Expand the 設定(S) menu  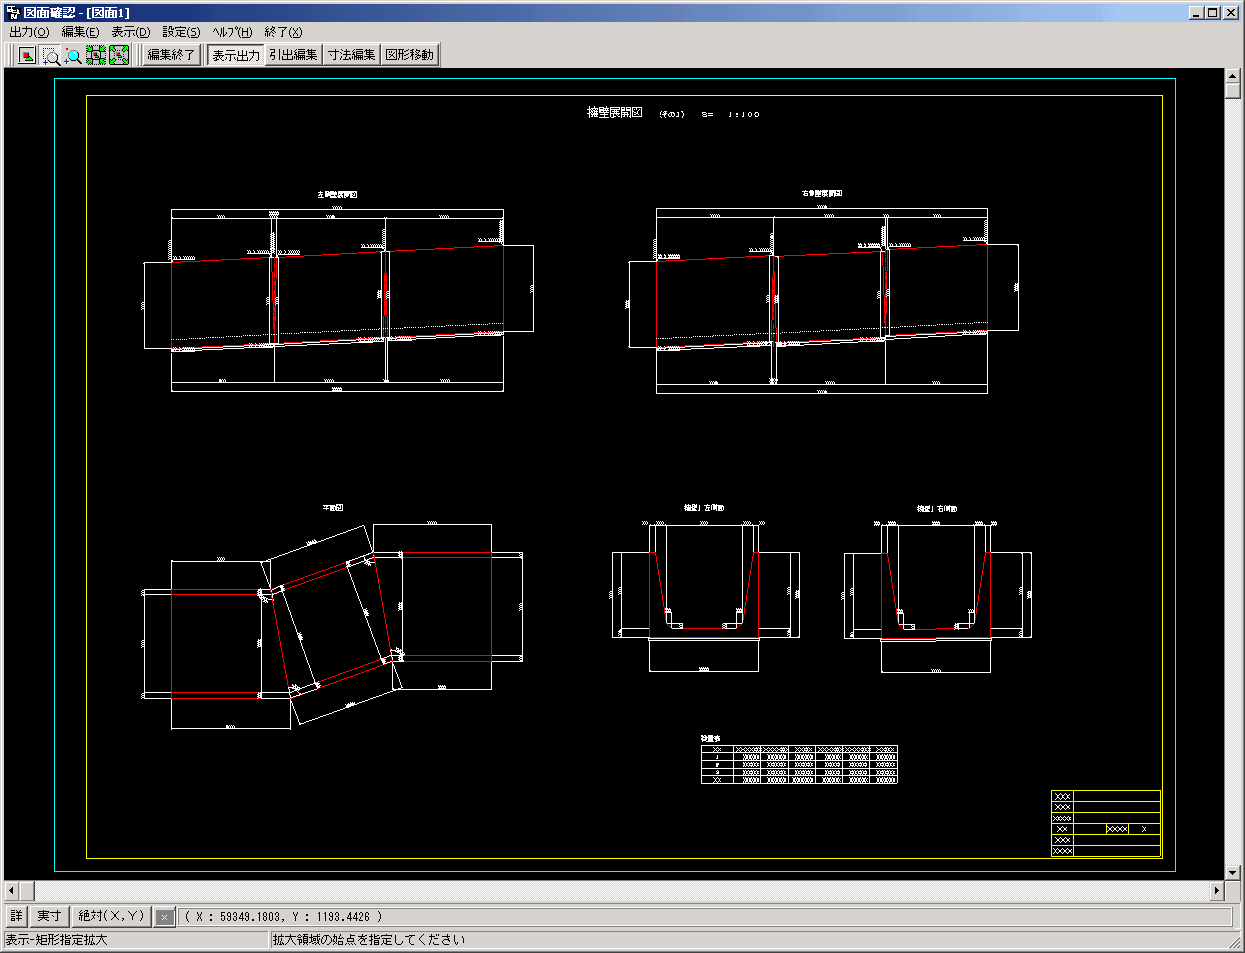click(x=181, y=32)
